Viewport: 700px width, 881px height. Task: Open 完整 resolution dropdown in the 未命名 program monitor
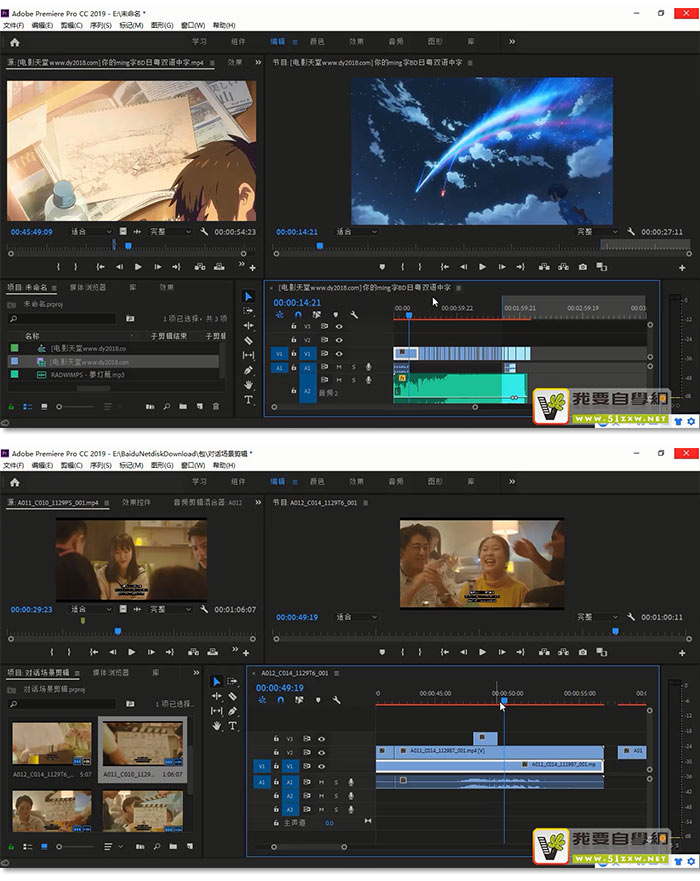click(597, 231)
